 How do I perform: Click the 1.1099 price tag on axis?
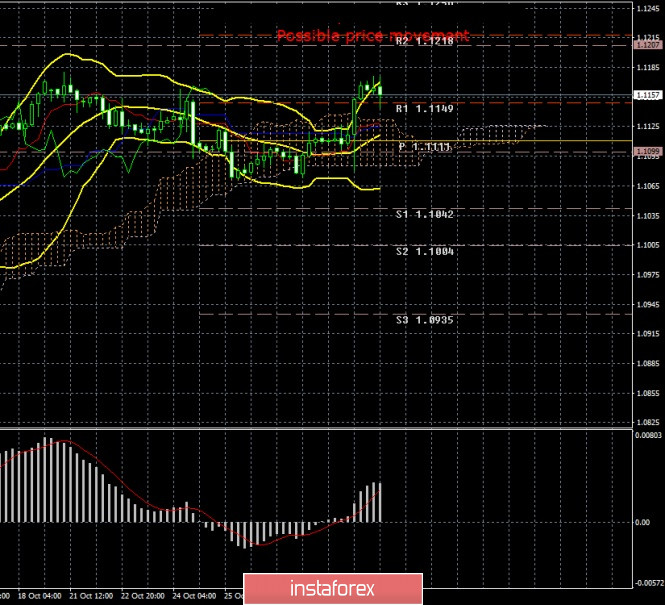click(x=648, y=151)
